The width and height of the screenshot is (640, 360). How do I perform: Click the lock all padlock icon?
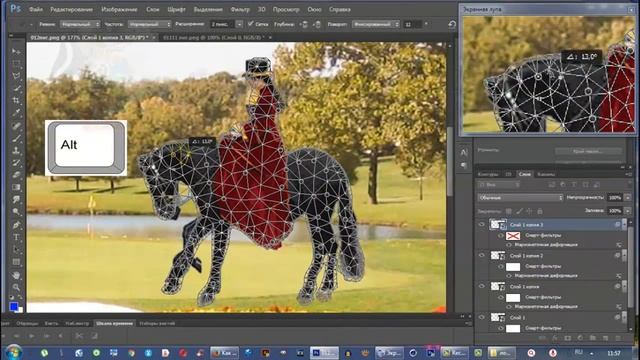[540, 211]
